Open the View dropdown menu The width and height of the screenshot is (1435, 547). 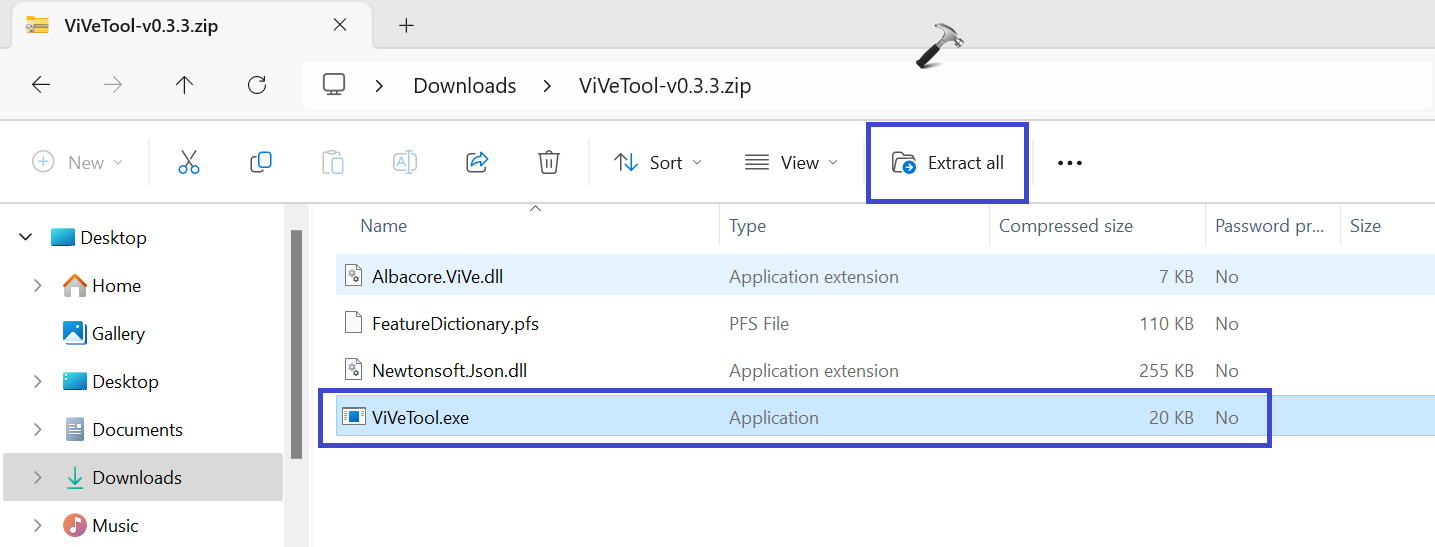(x=791, y=163)
